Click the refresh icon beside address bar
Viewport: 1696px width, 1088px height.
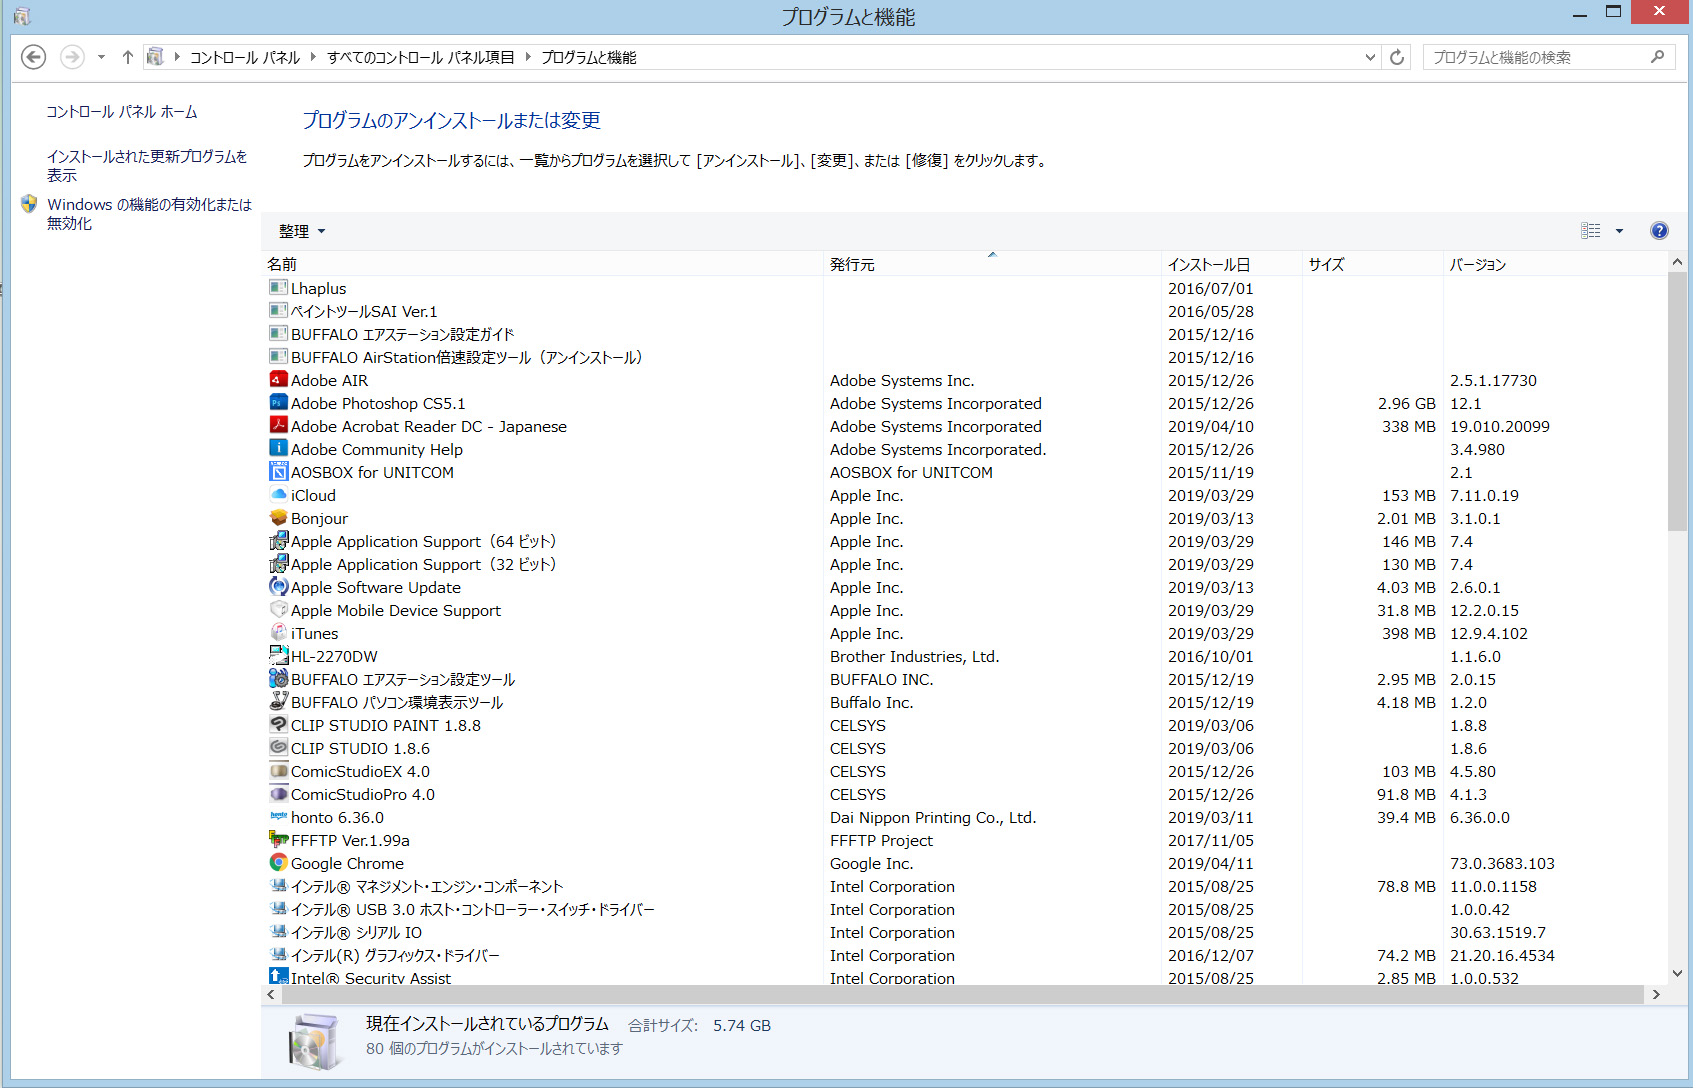point(1397,58)
